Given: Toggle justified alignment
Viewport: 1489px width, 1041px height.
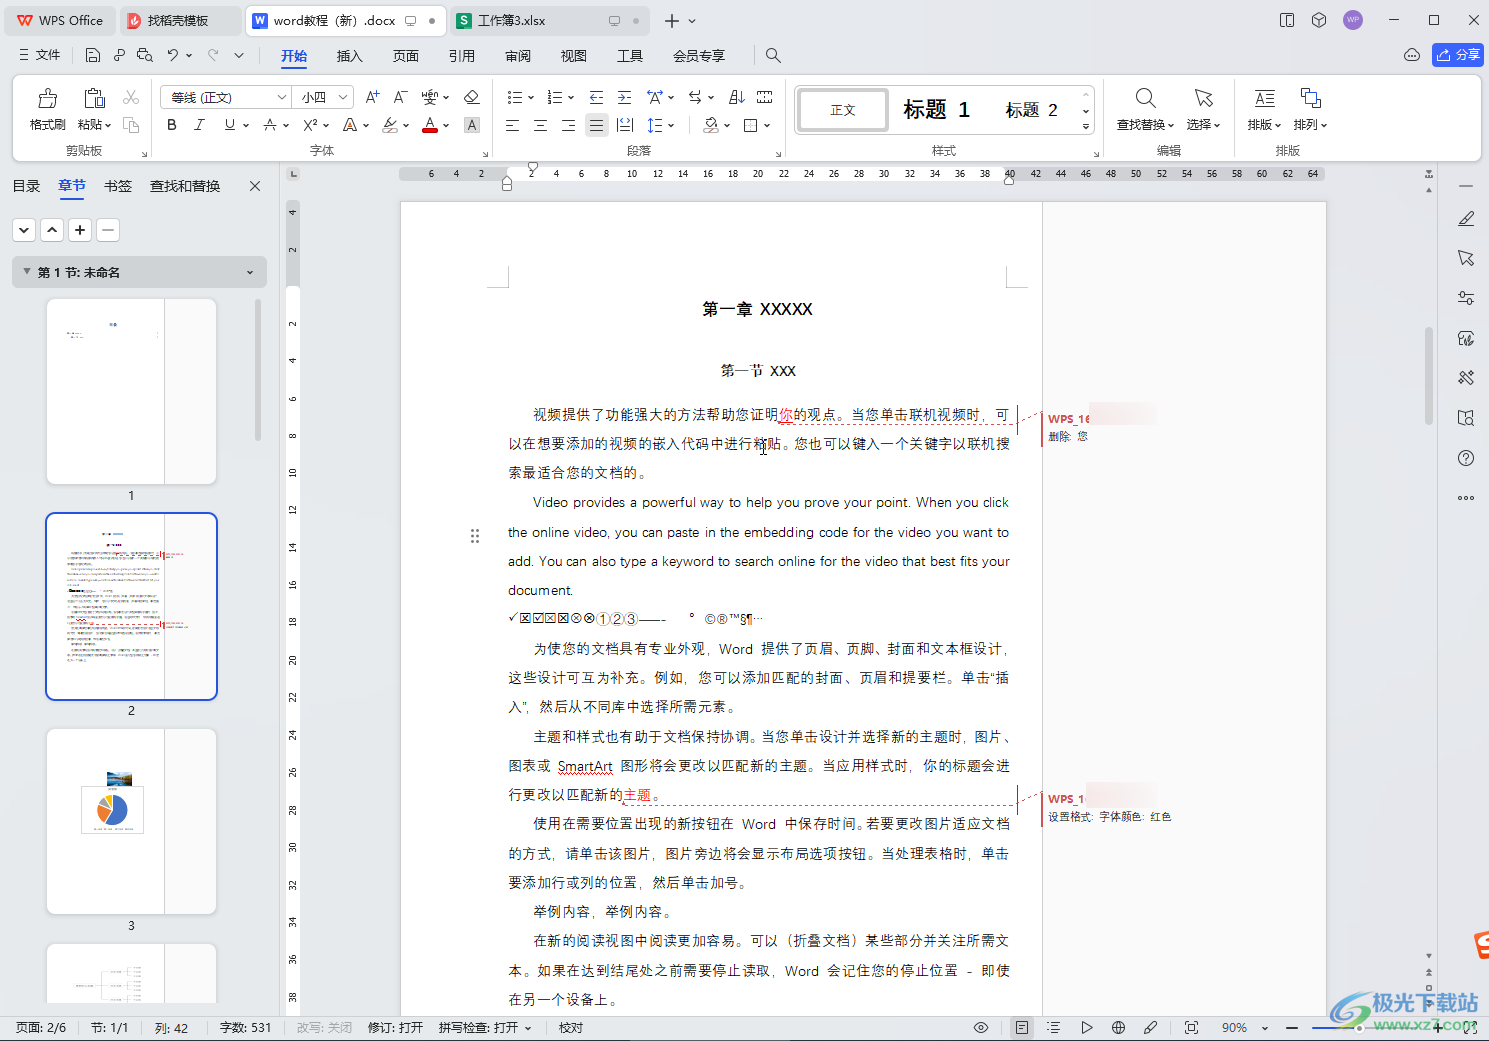Looking at the screenshot, I should (596, 125).
